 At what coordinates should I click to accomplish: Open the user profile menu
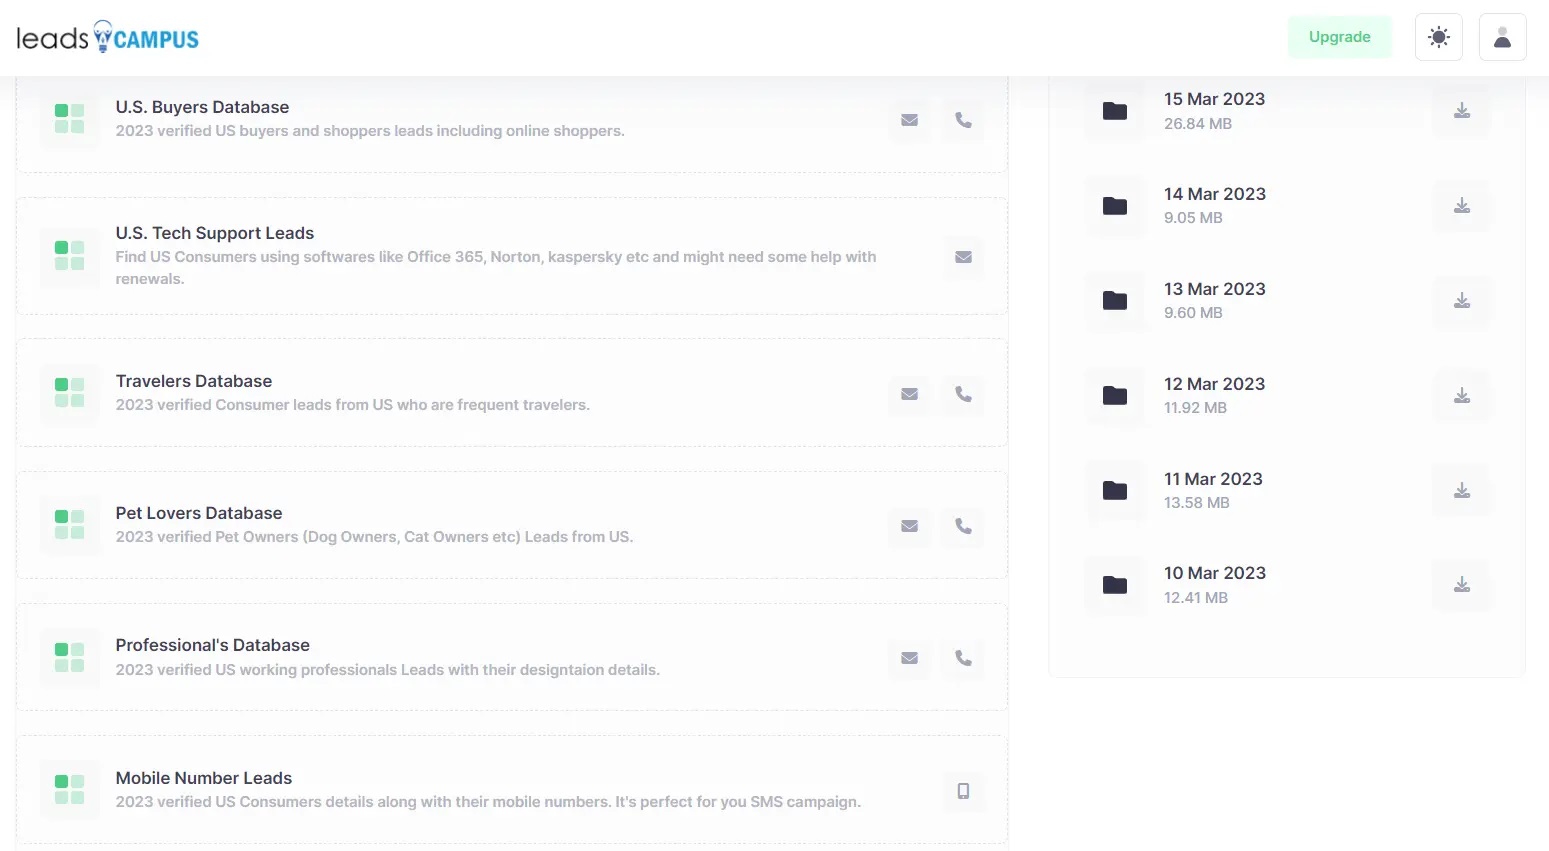tap(1502, 38)
